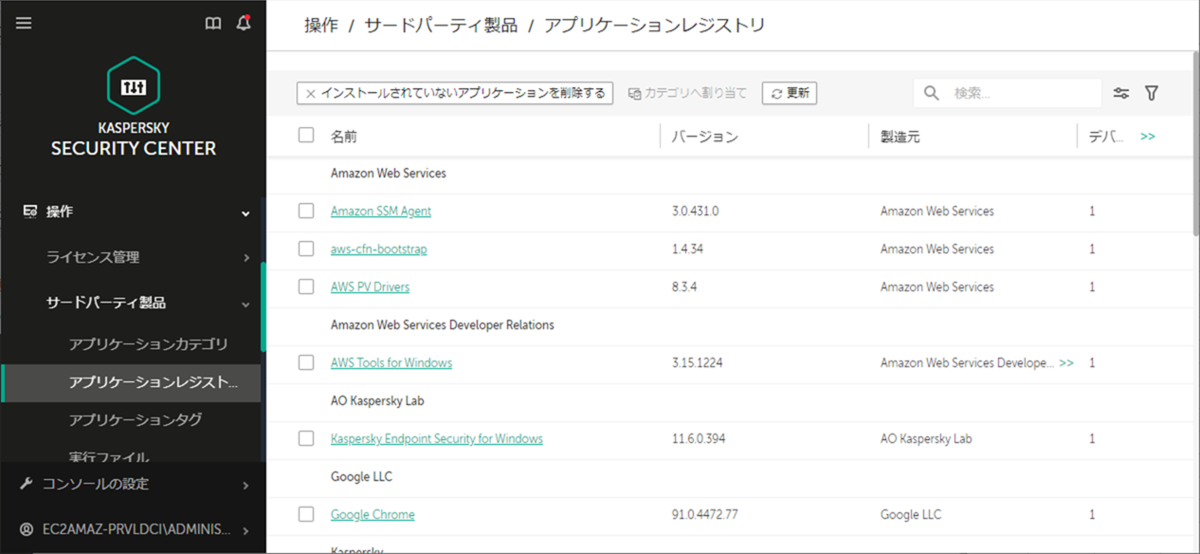Click カテゴリへ割り当て button
The image size is (1200, 554).
pyautogui.click(x=687, y=93)
